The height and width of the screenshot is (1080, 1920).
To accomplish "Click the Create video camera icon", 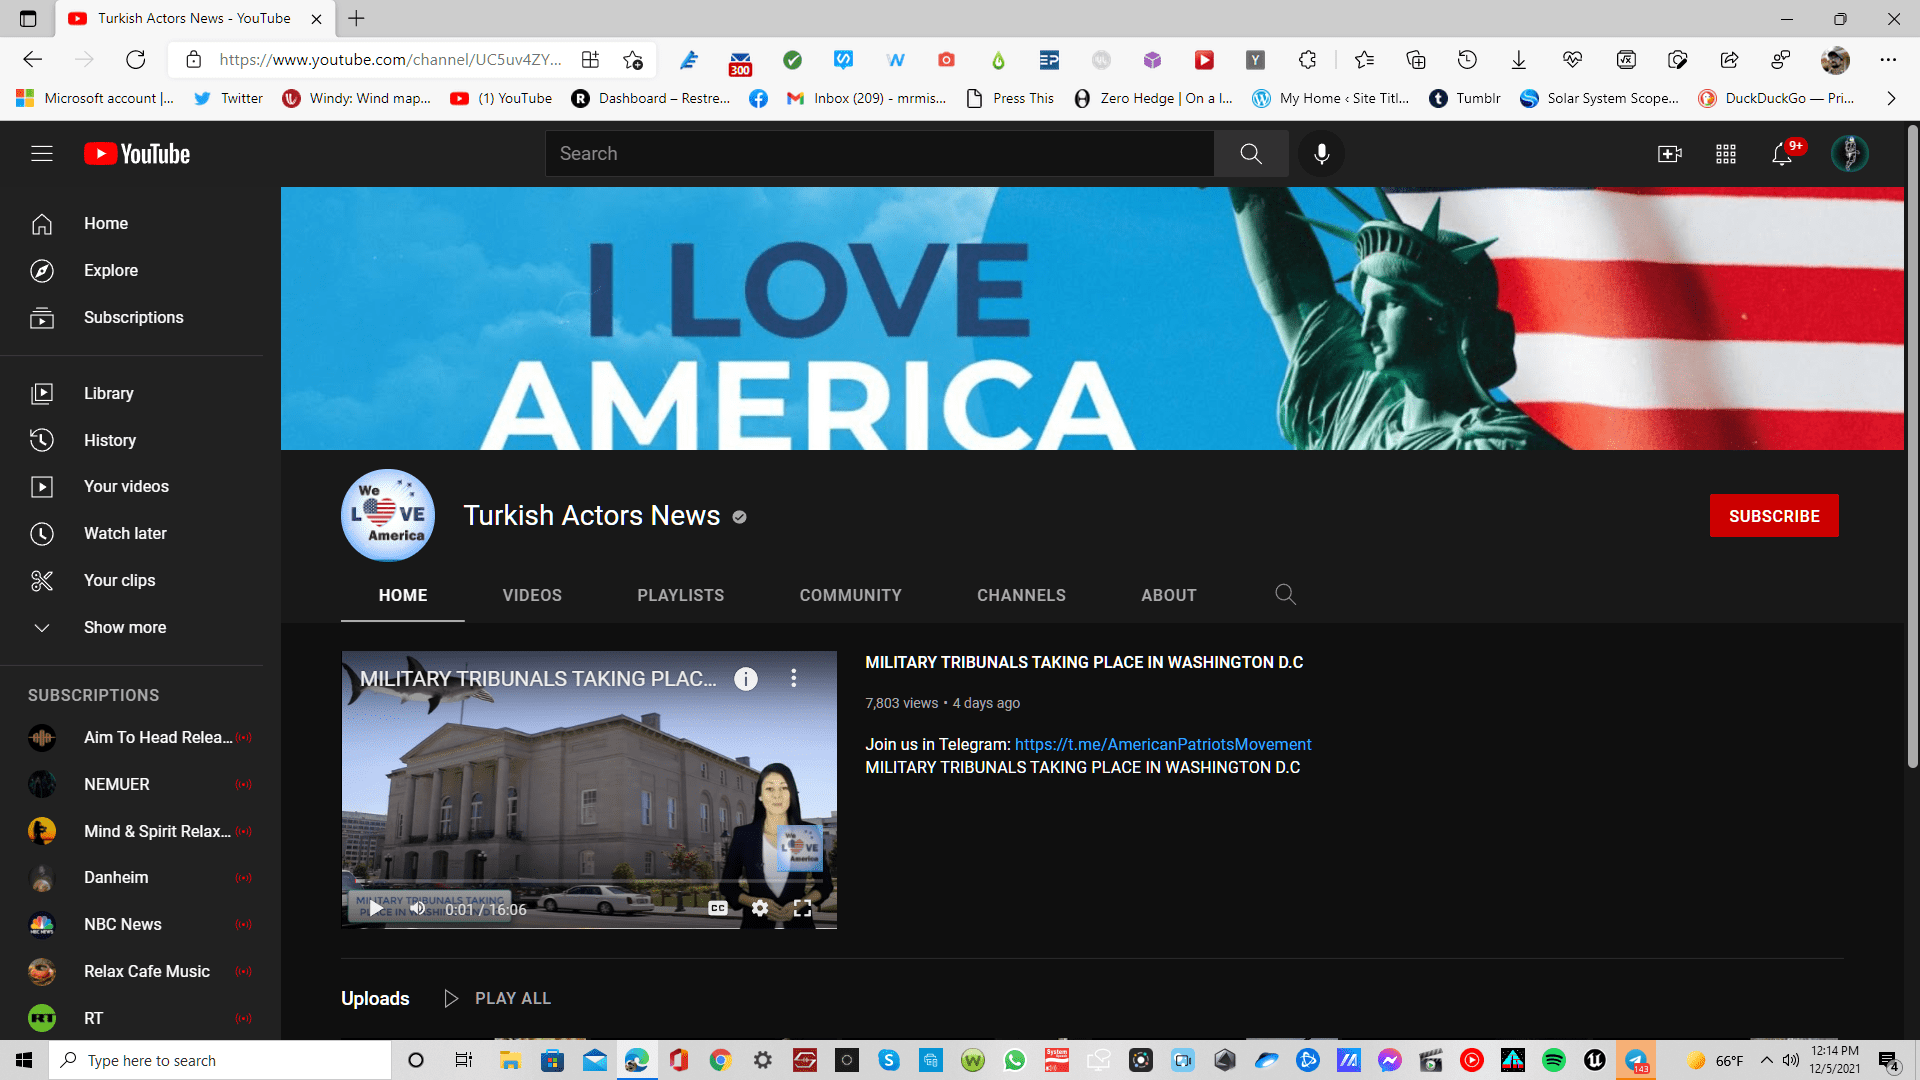I will coord(1669,154).
